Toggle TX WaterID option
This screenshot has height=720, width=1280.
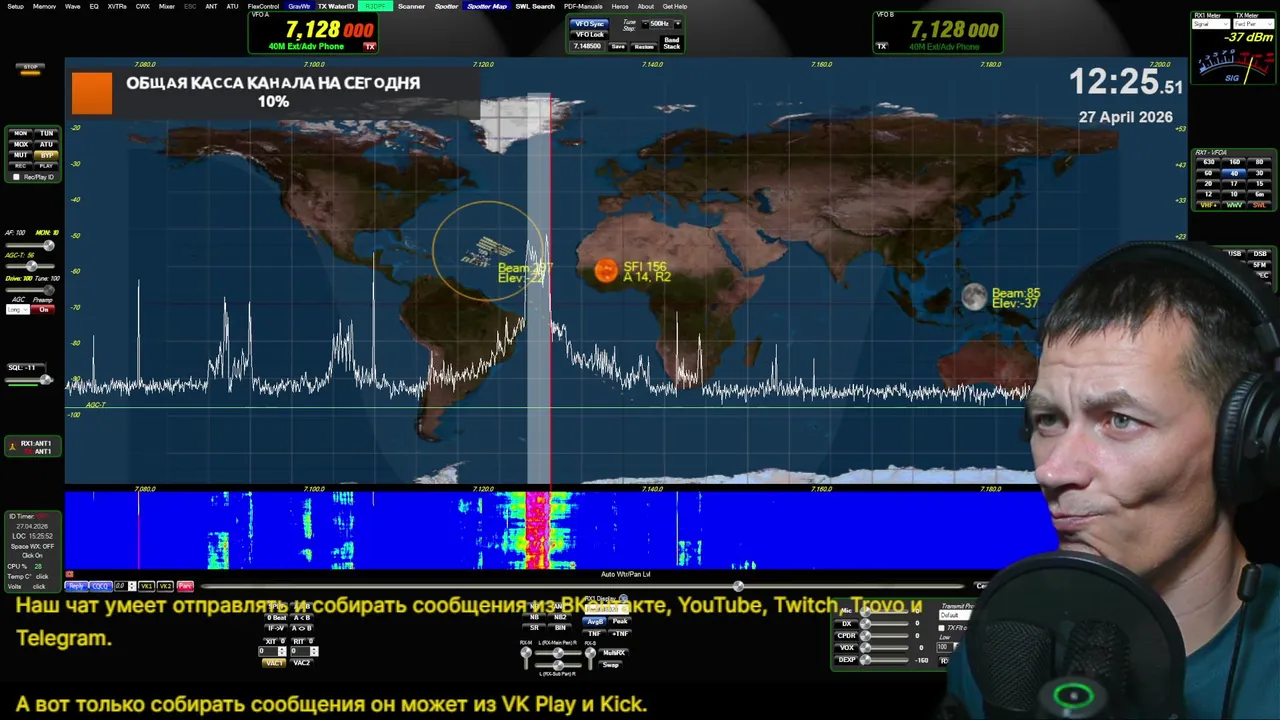click(x=336, y=6)
